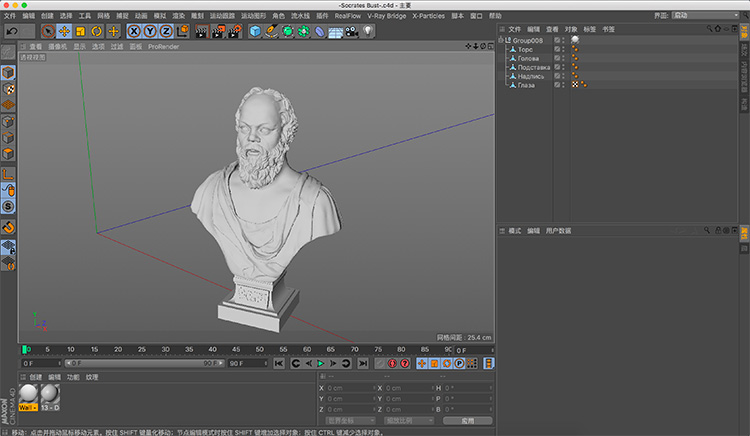Open 文件 menu in menu bar

10,16
